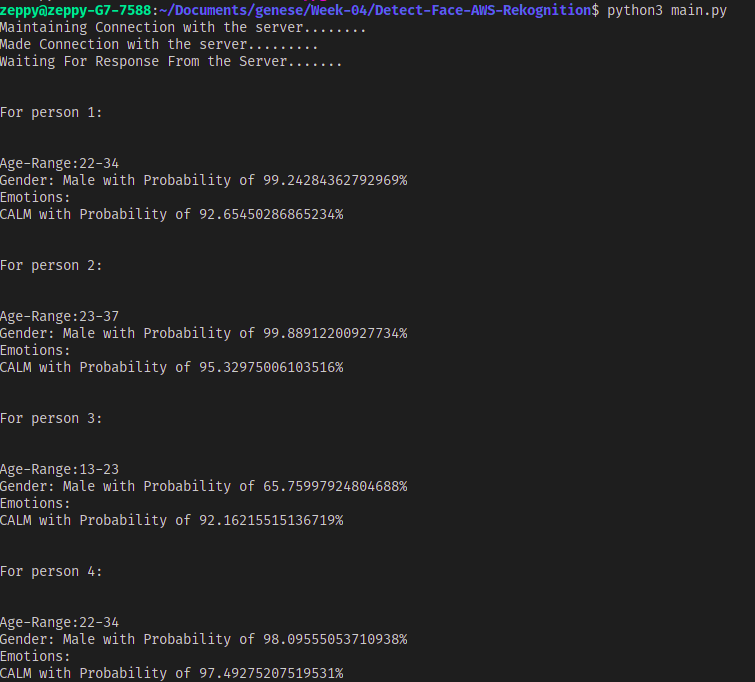This screenshot has width=755, height=682.
Task: Click CALM line with 95.32975006103516%
Action: coord(171,367)
